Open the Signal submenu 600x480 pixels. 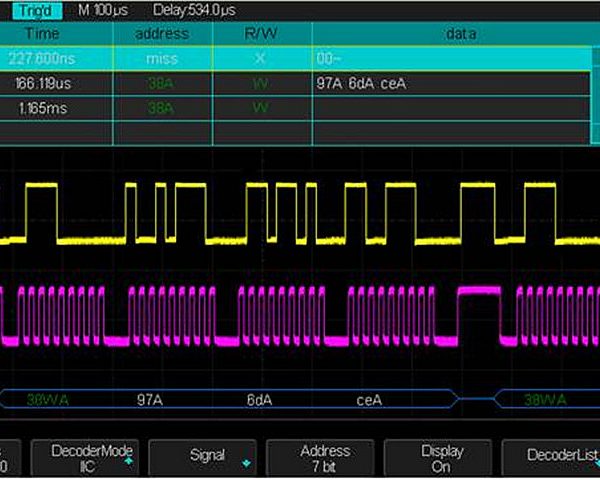point(207,458)
